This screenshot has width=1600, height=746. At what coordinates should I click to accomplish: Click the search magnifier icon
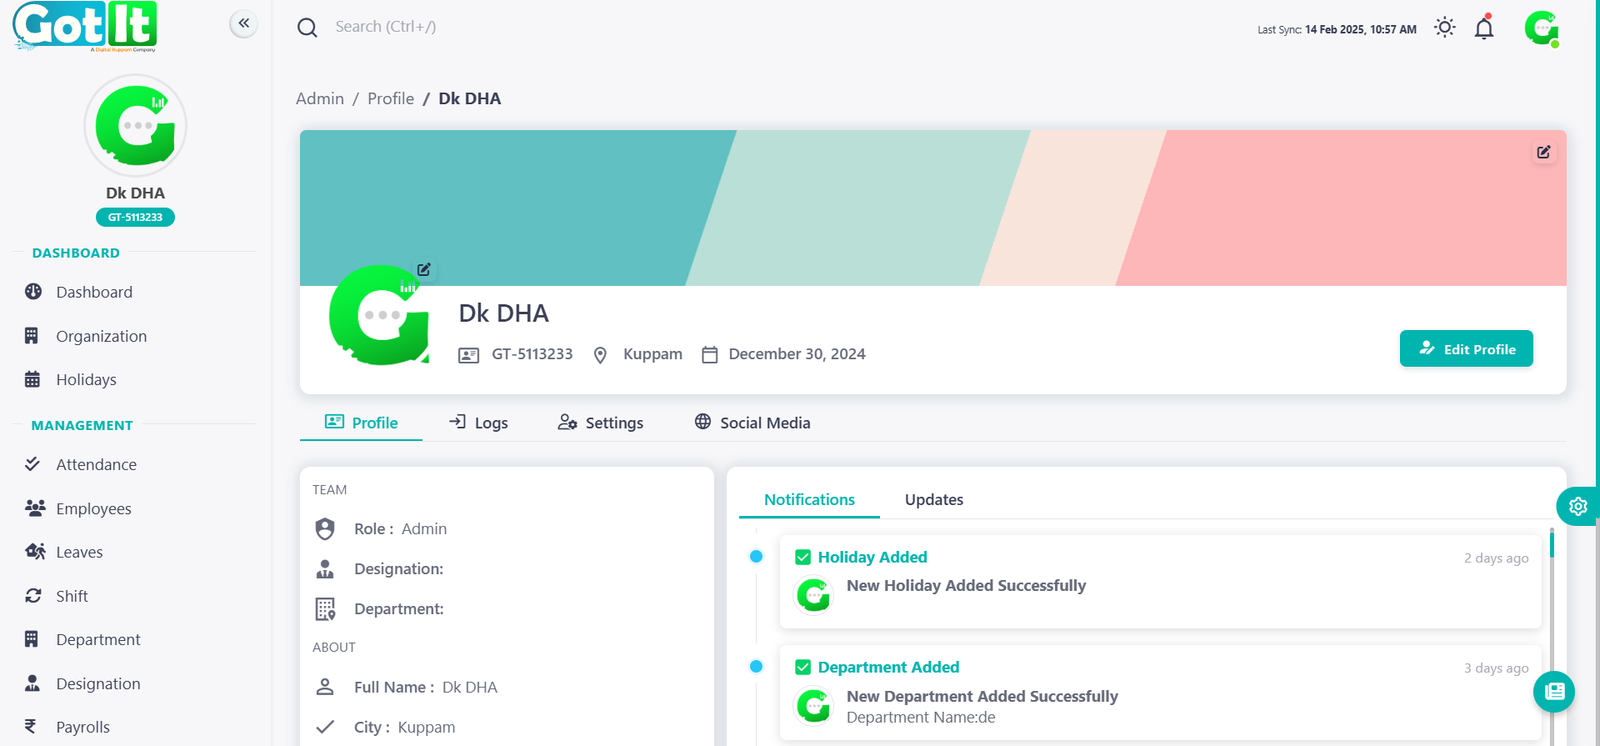coord(307,28)
